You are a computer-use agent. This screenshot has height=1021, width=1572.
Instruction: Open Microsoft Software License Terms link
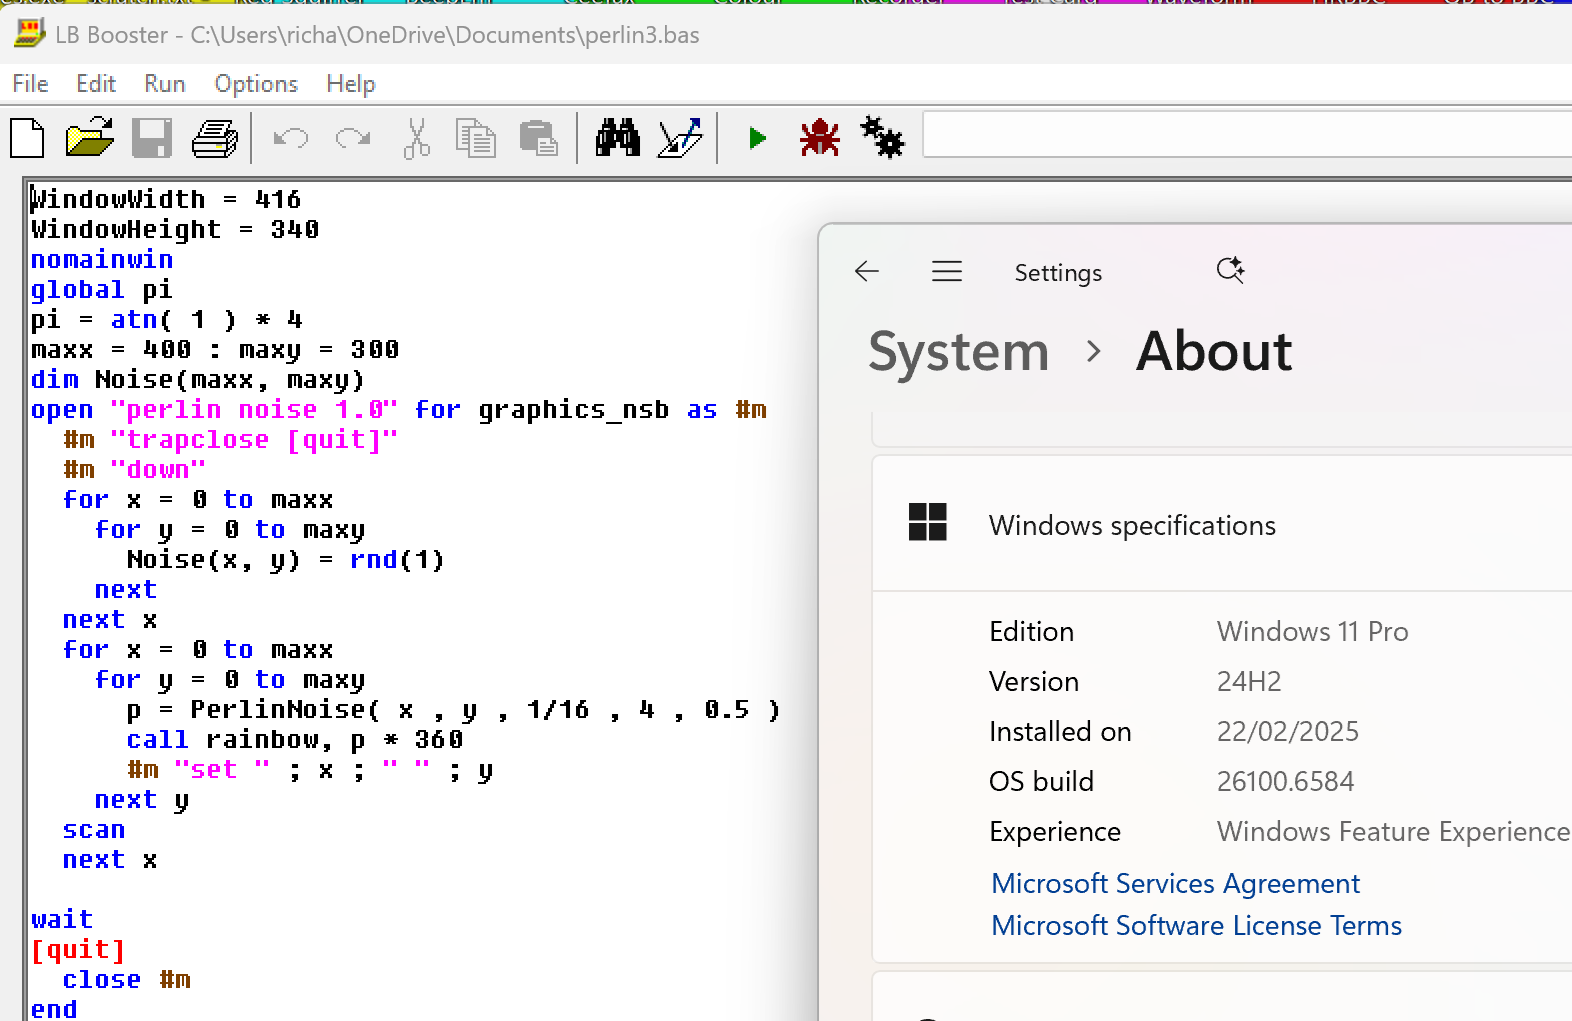1196,926
